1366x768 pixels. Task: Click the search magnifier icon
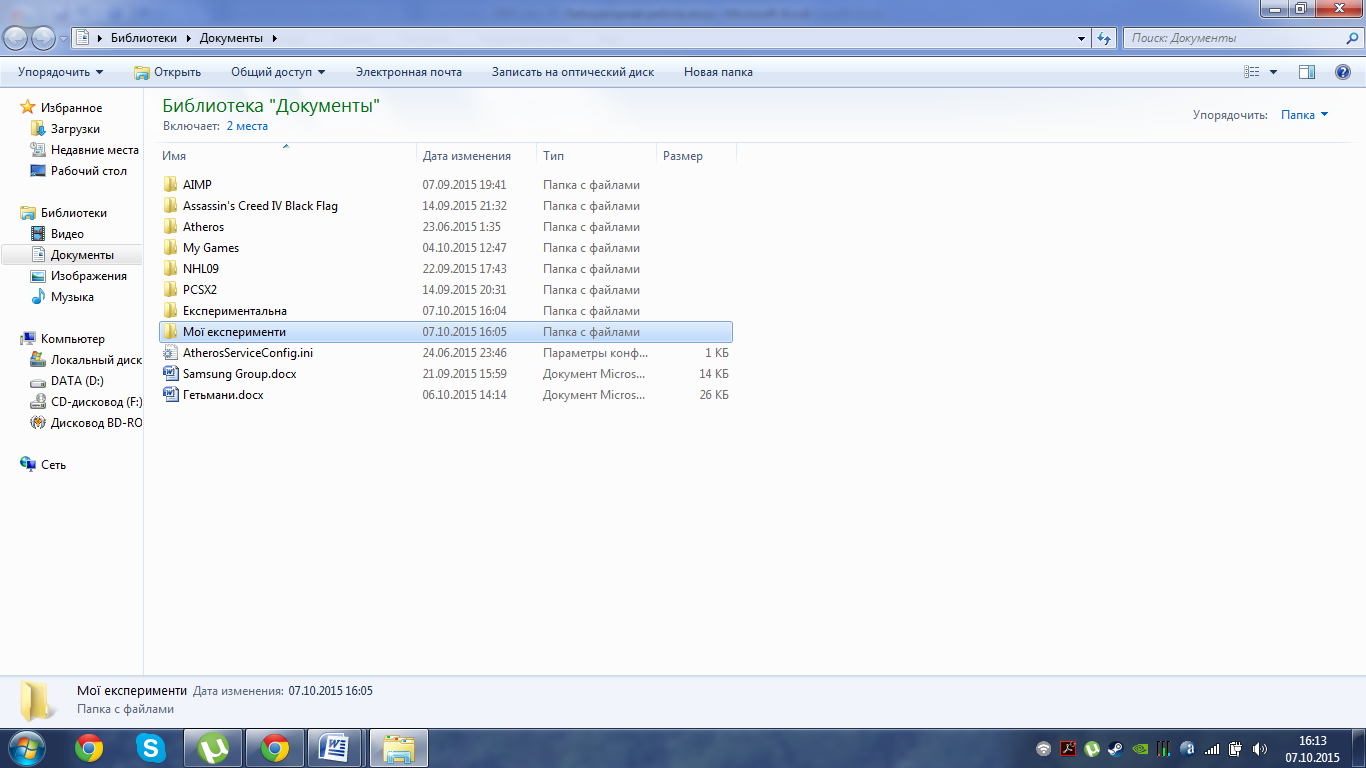coord(1351,38)
